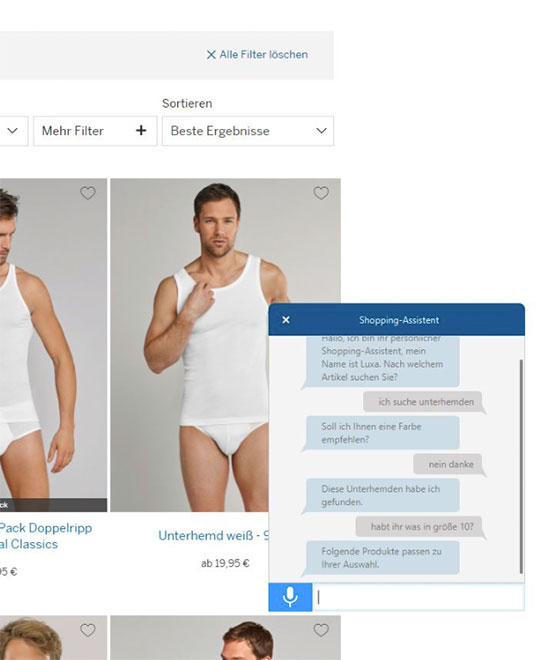Click the microphone voice input button

click(x=290, y=597)
